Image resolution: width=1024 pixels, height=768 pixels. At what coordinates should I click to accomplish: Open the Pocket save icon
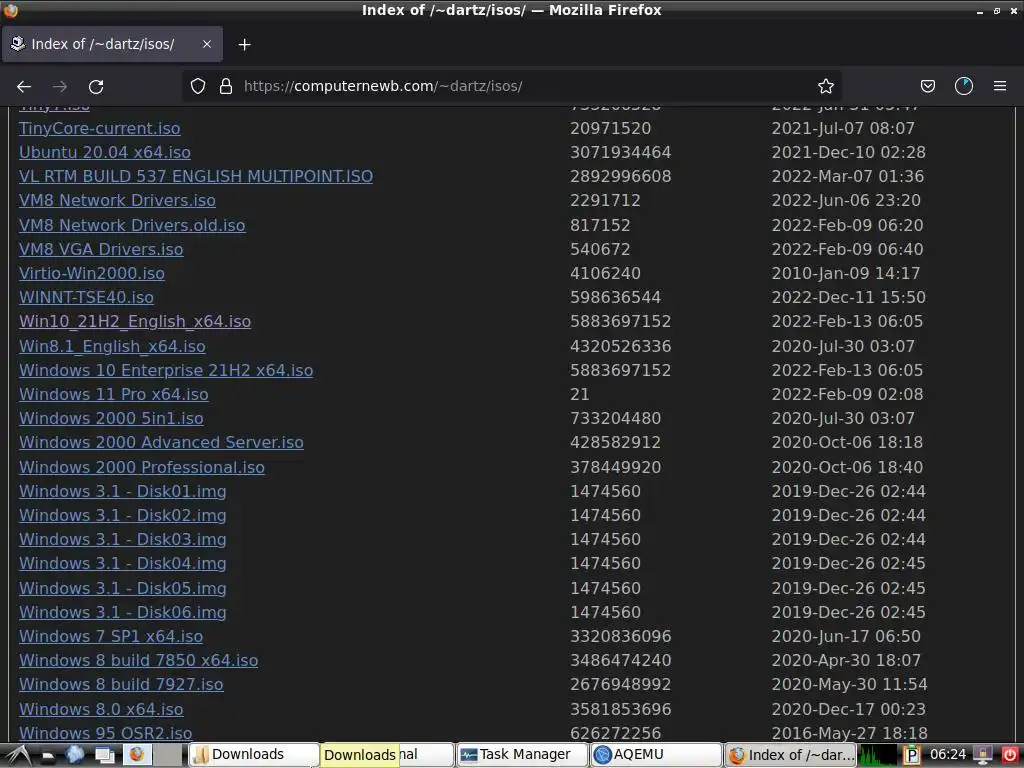point(927,86)
